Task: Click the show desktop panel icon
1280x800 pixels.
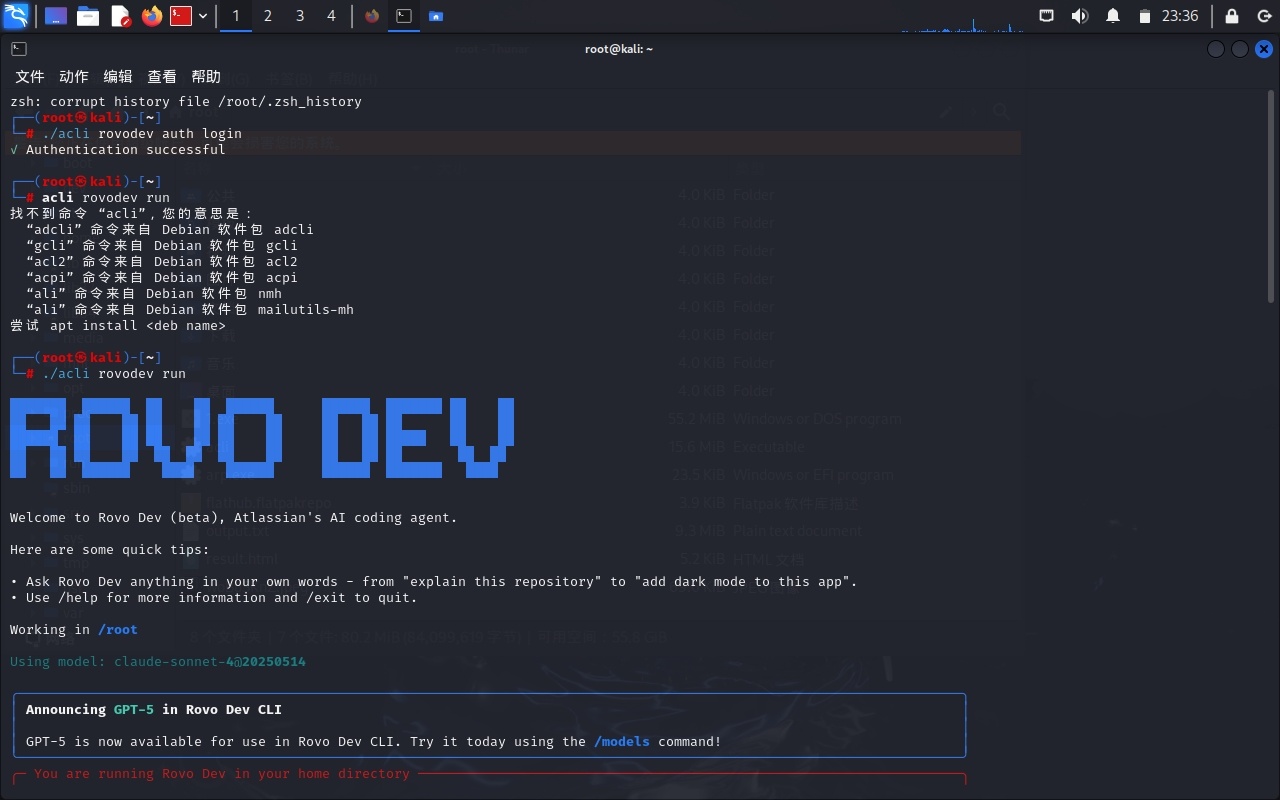Action: point(56,16)
